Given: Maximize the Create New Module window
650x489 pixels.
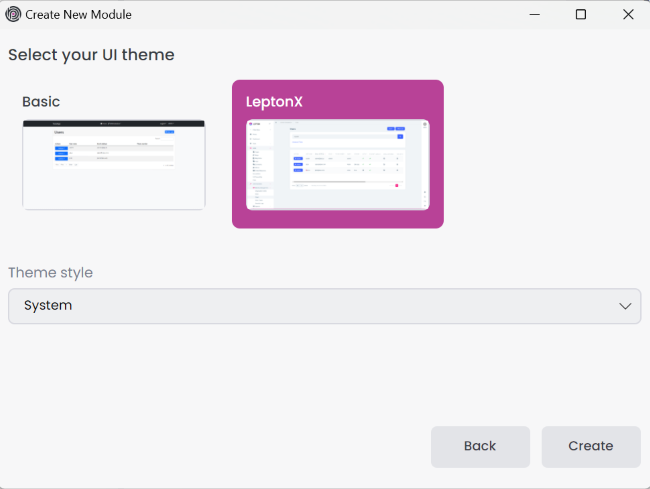Looking at the screenshot, I should (581, 14).
